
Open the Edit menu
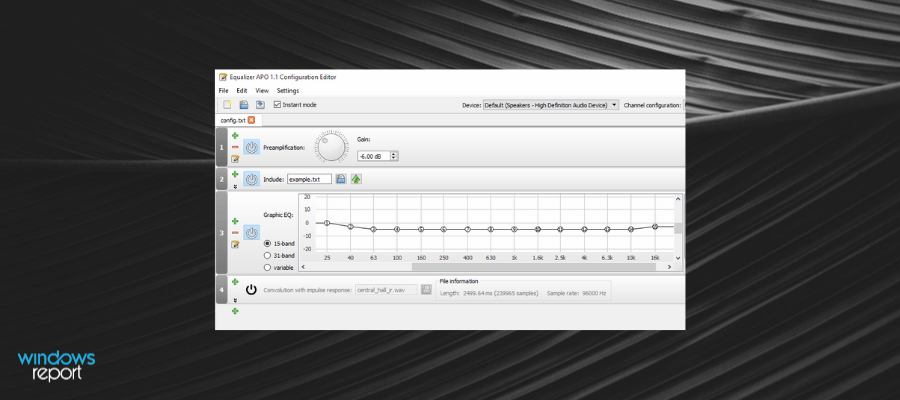pyautogui.click(x=242, y=91)
